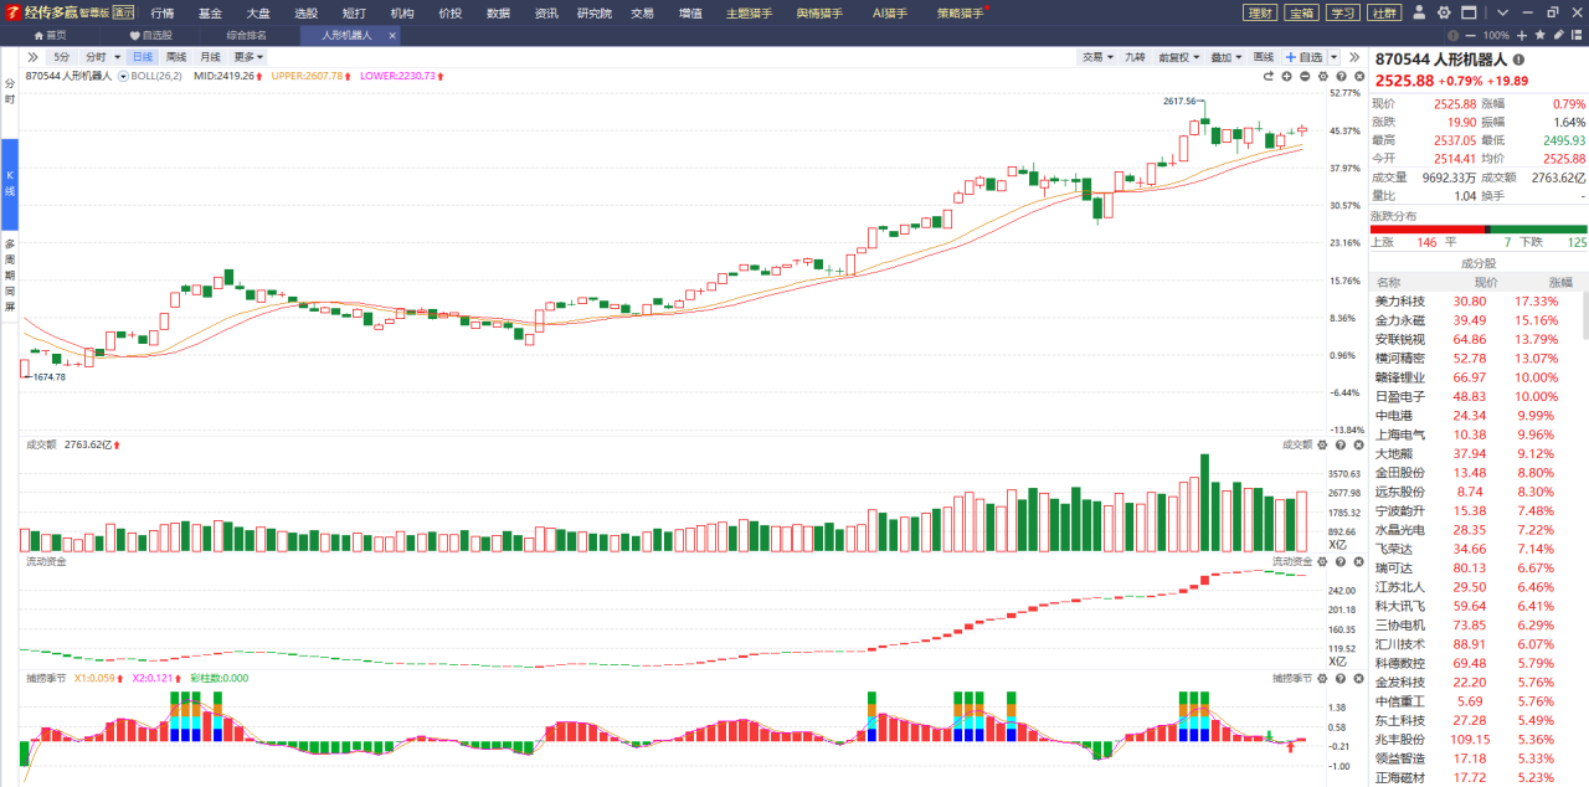
Task: Click the user account icon in title bar
Action: (x=1418, y=13)
